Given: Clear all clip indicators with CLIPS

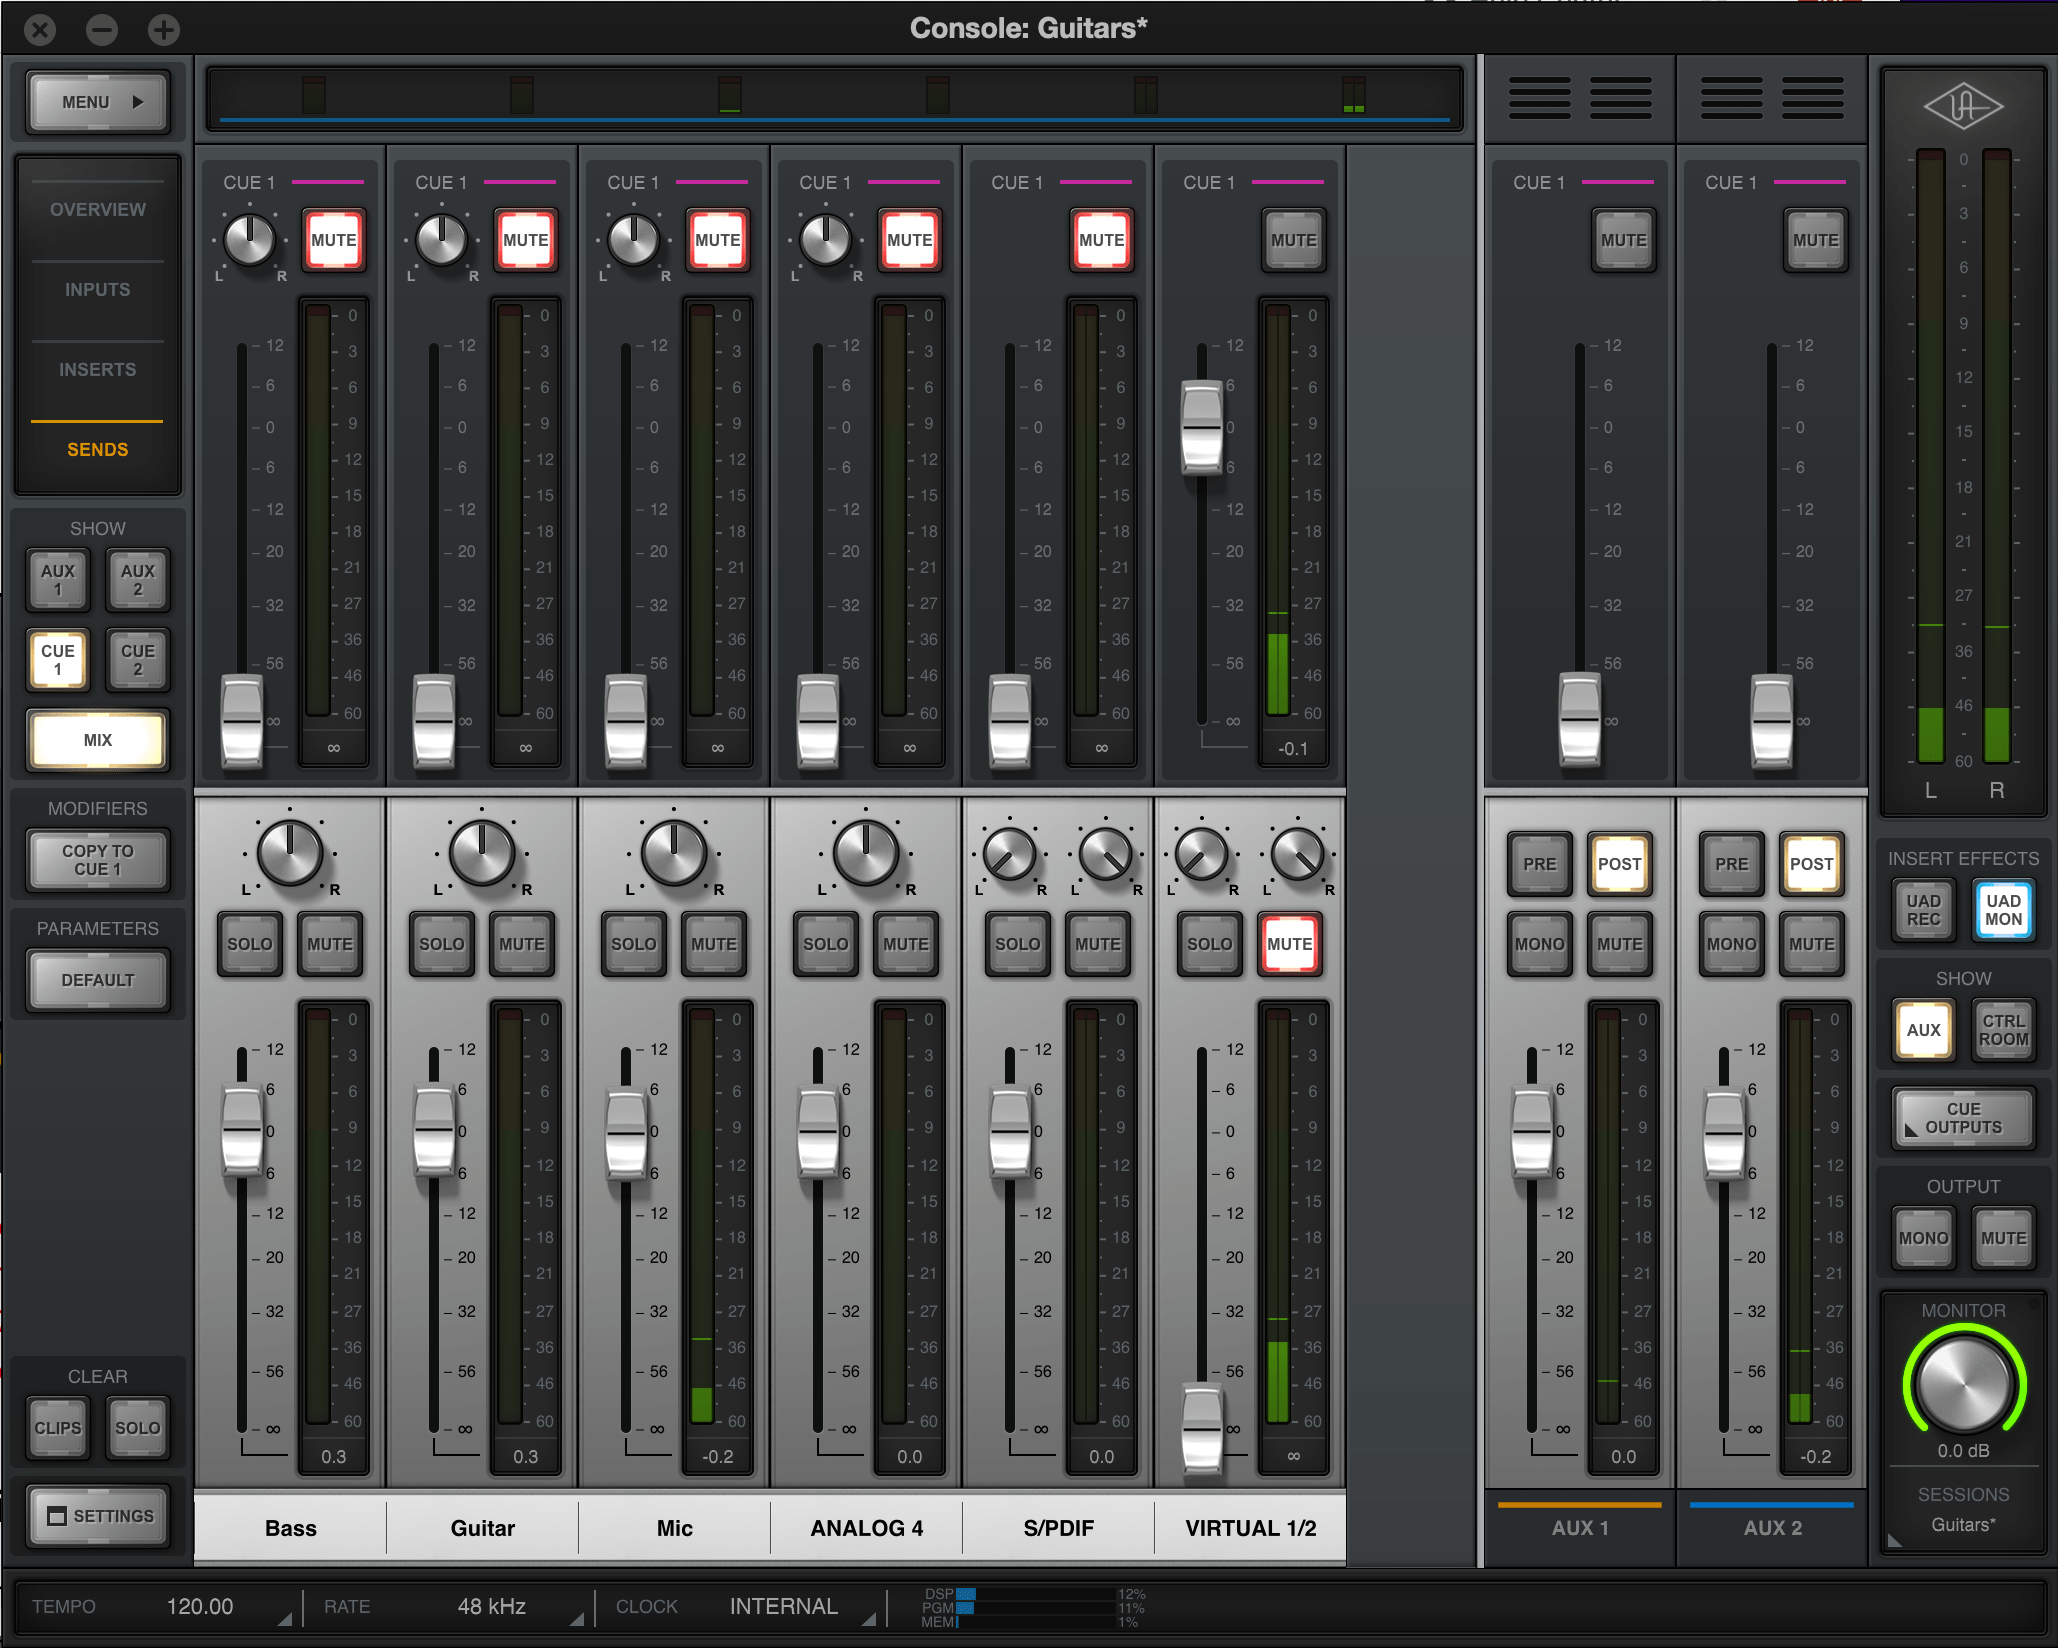Looking at the screenshot, I should pos(58,1428).
